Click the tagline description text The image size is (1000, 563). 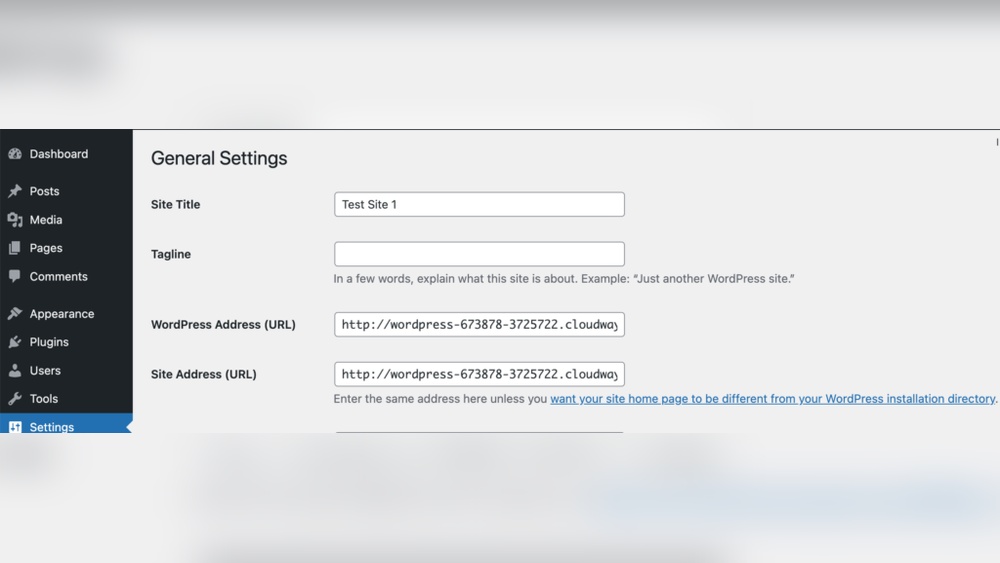point(564,279)
